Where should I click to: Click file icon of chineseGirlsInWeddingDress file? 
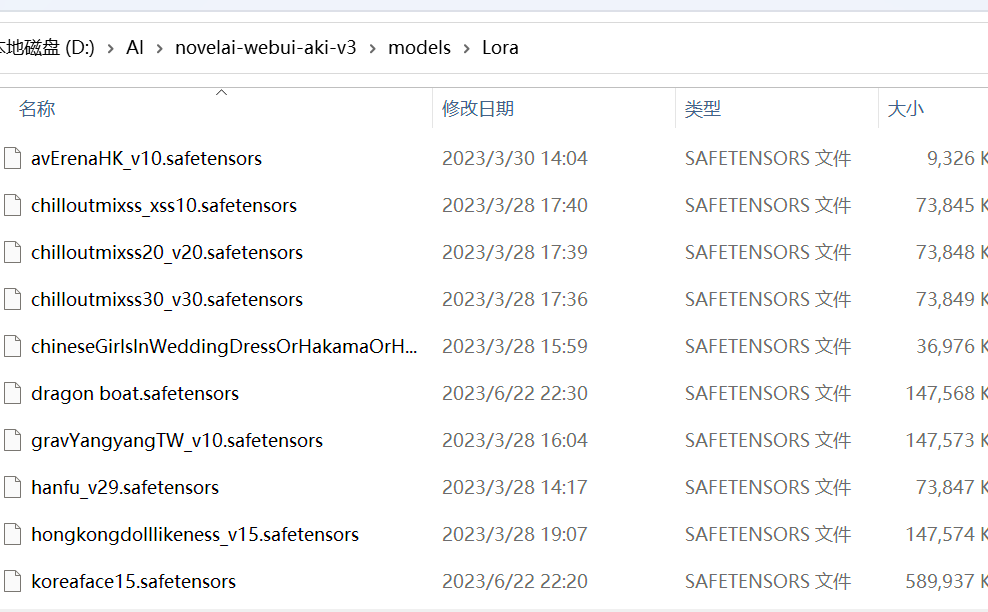coord(12,346)
